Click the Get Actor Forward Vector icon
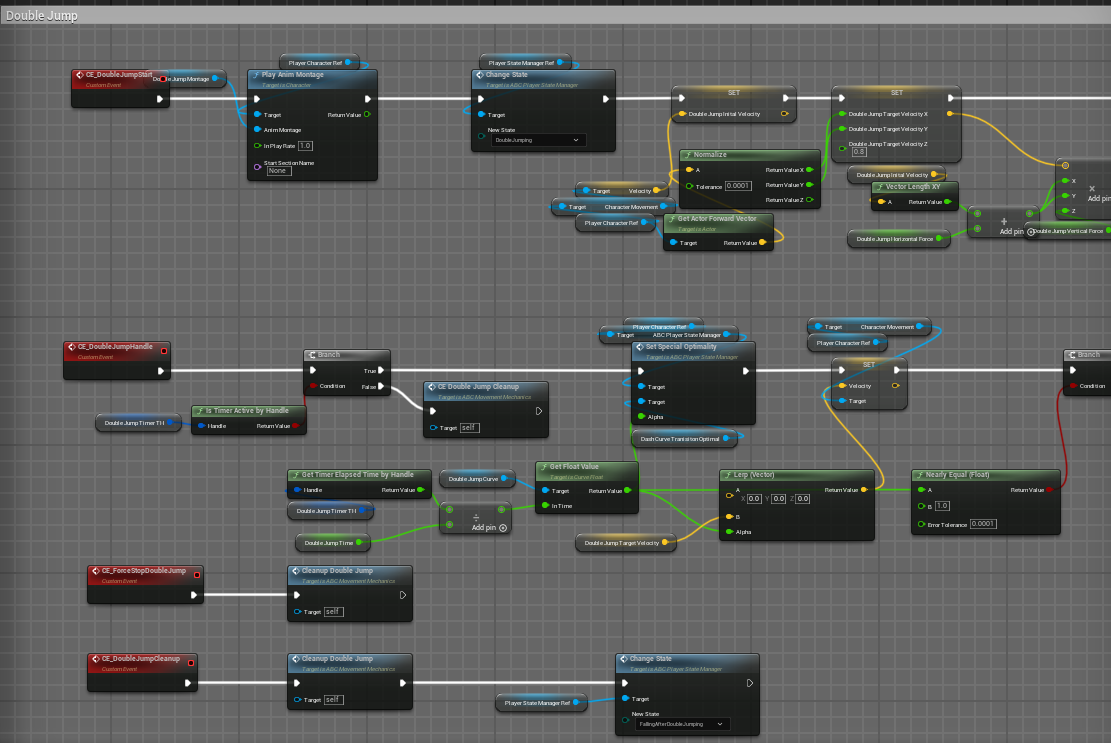The image size is (1111, 743). [x=671, y=219]
